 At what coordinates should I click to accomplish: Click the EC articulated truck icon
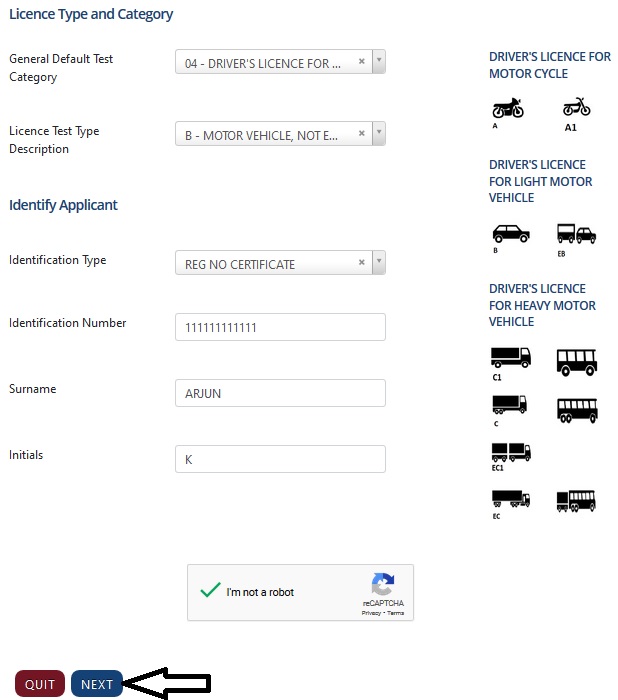click(x=510, y=497)
